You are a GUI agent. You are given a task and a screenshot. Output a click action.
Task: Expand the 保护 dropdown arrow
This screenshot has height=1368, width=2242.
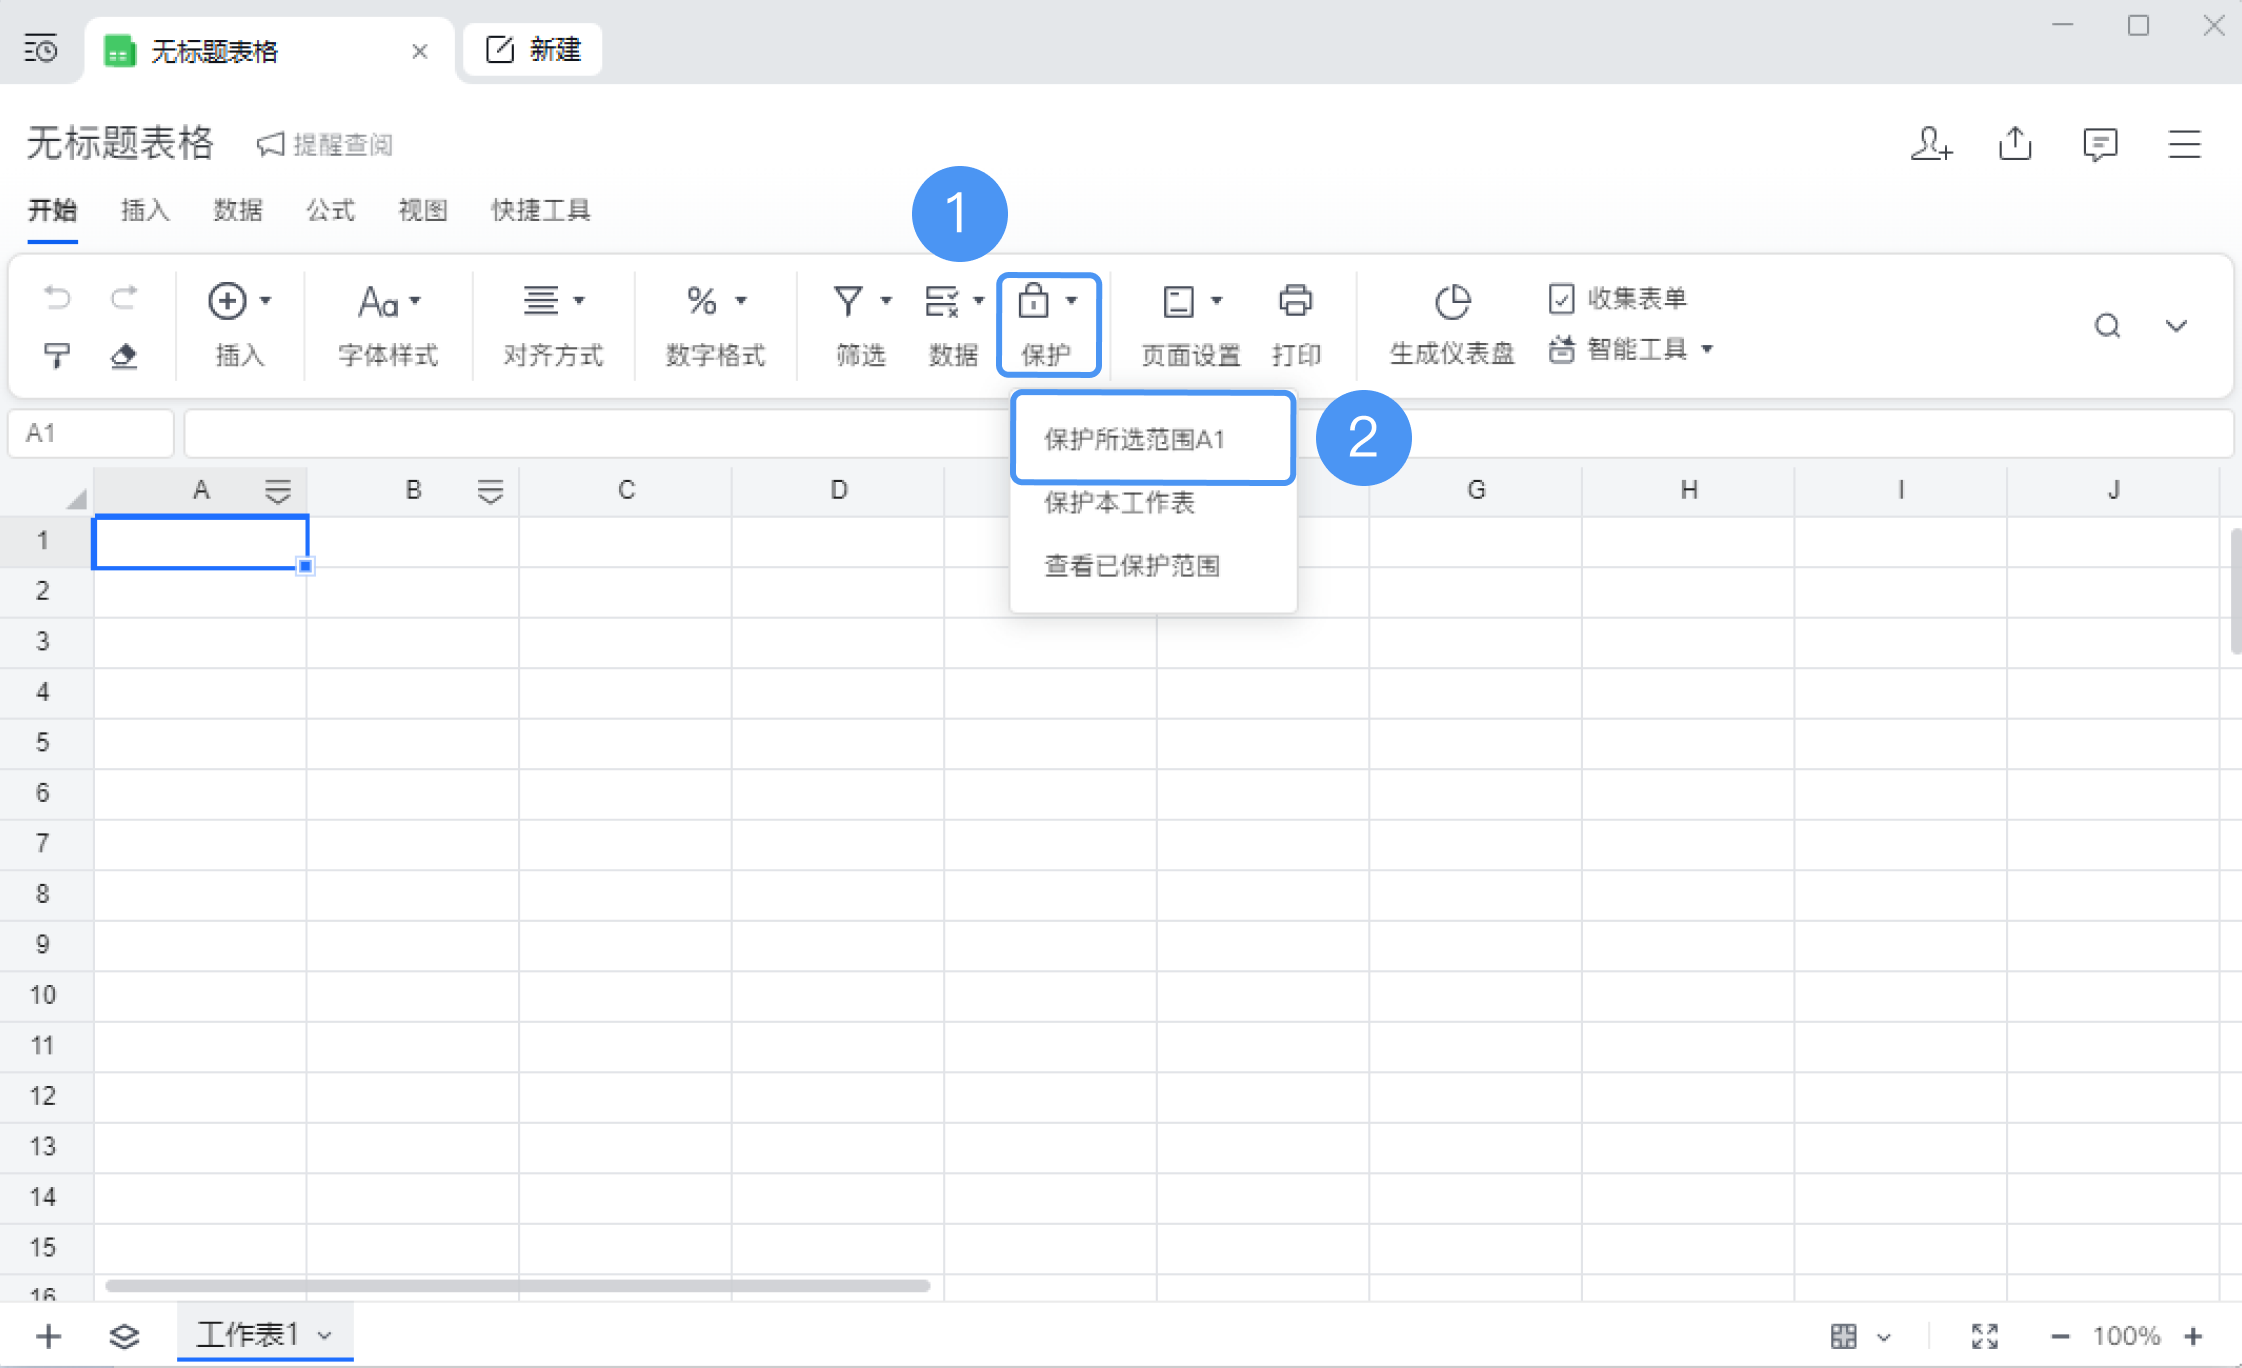[1074, 298]
